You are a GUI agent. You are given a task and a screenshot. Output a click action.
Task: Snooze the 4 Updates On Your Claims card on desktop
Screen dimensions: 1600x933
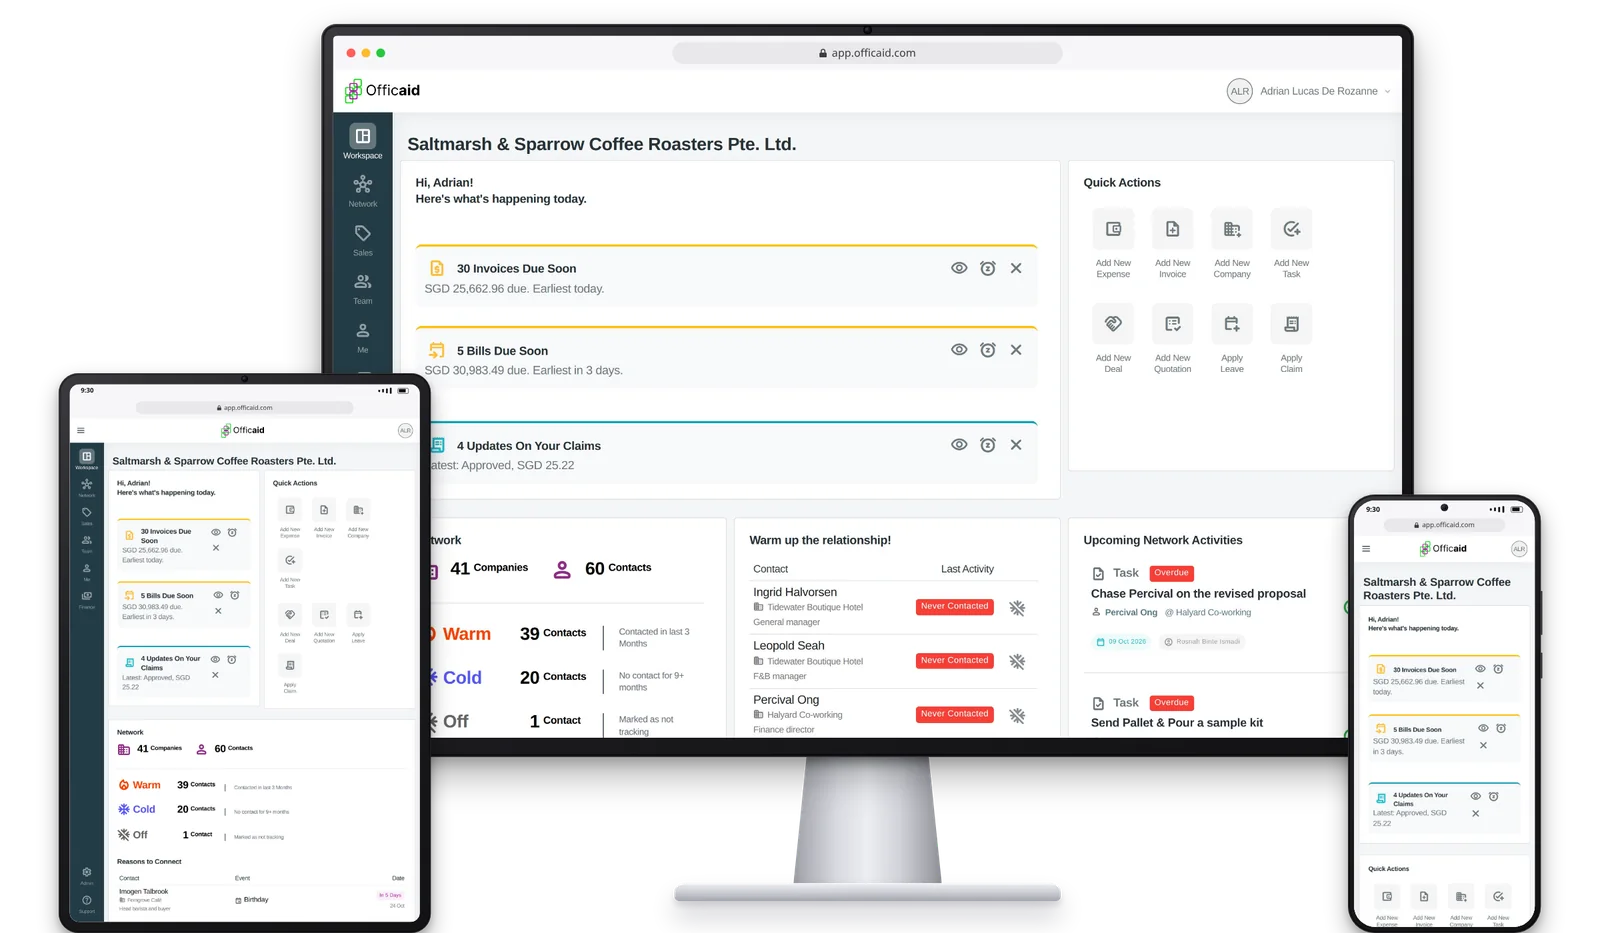point(988,445)
